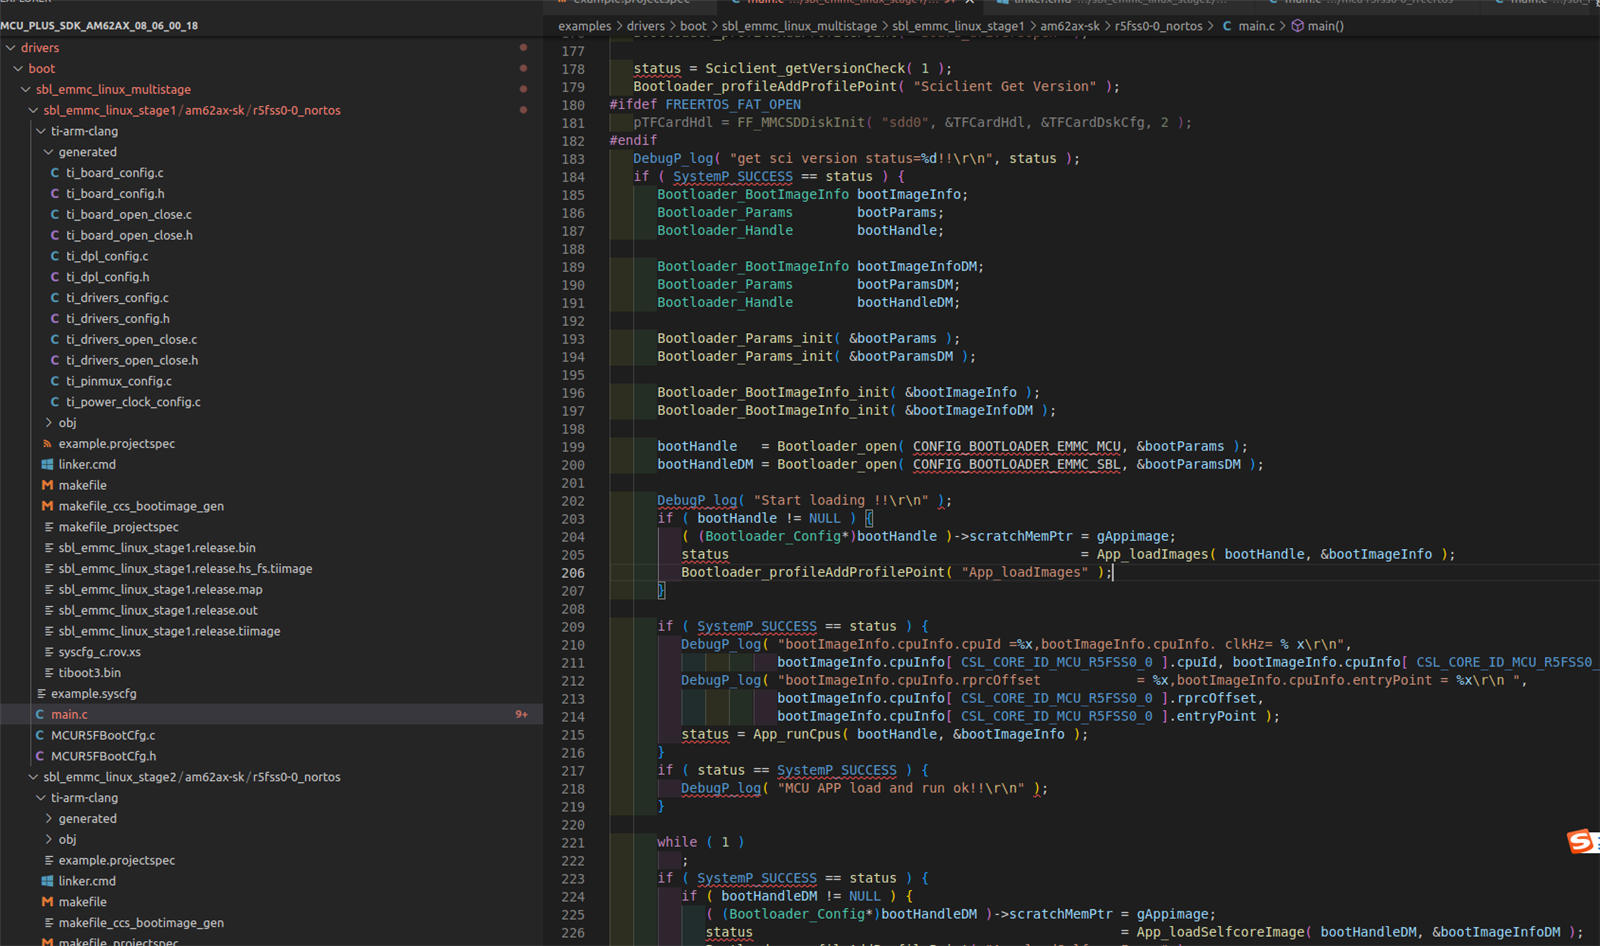Click the C file icon in breadcrumb
Image resolution: width=1600 pixels, height=946 pixels.
pyautogui.click(x=1227, y=26)
